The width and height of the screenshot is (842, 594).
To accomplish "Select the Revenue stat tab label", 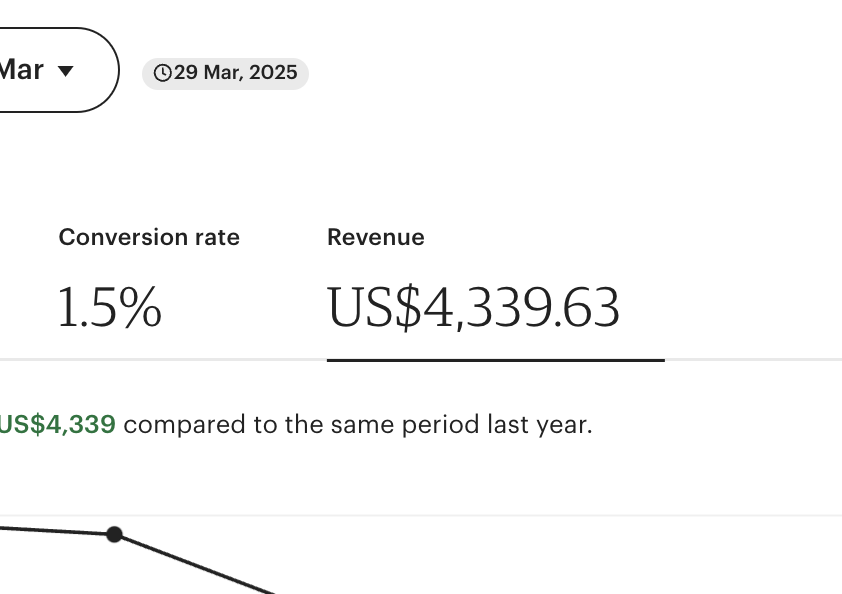I will pos(376,237).
